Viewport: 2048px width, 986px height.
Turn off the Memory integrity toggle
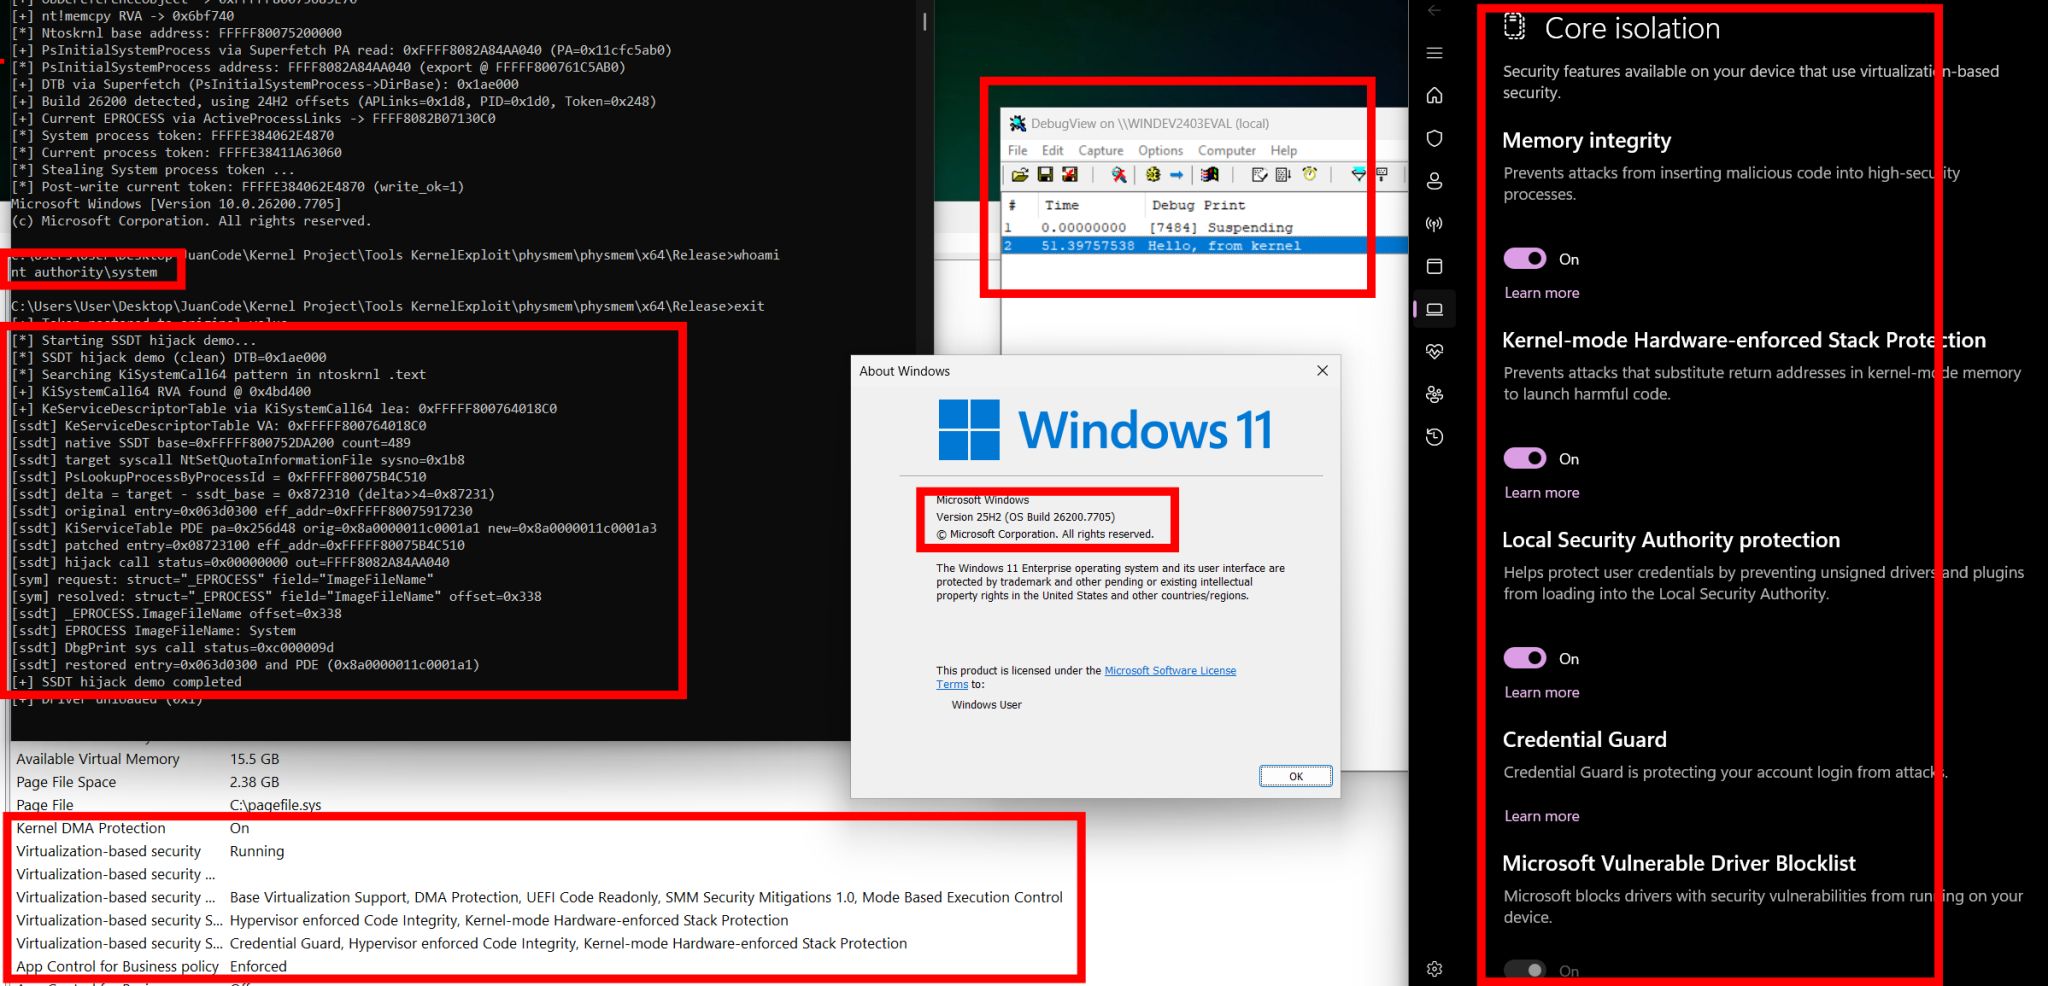[x=1525, y=259]
